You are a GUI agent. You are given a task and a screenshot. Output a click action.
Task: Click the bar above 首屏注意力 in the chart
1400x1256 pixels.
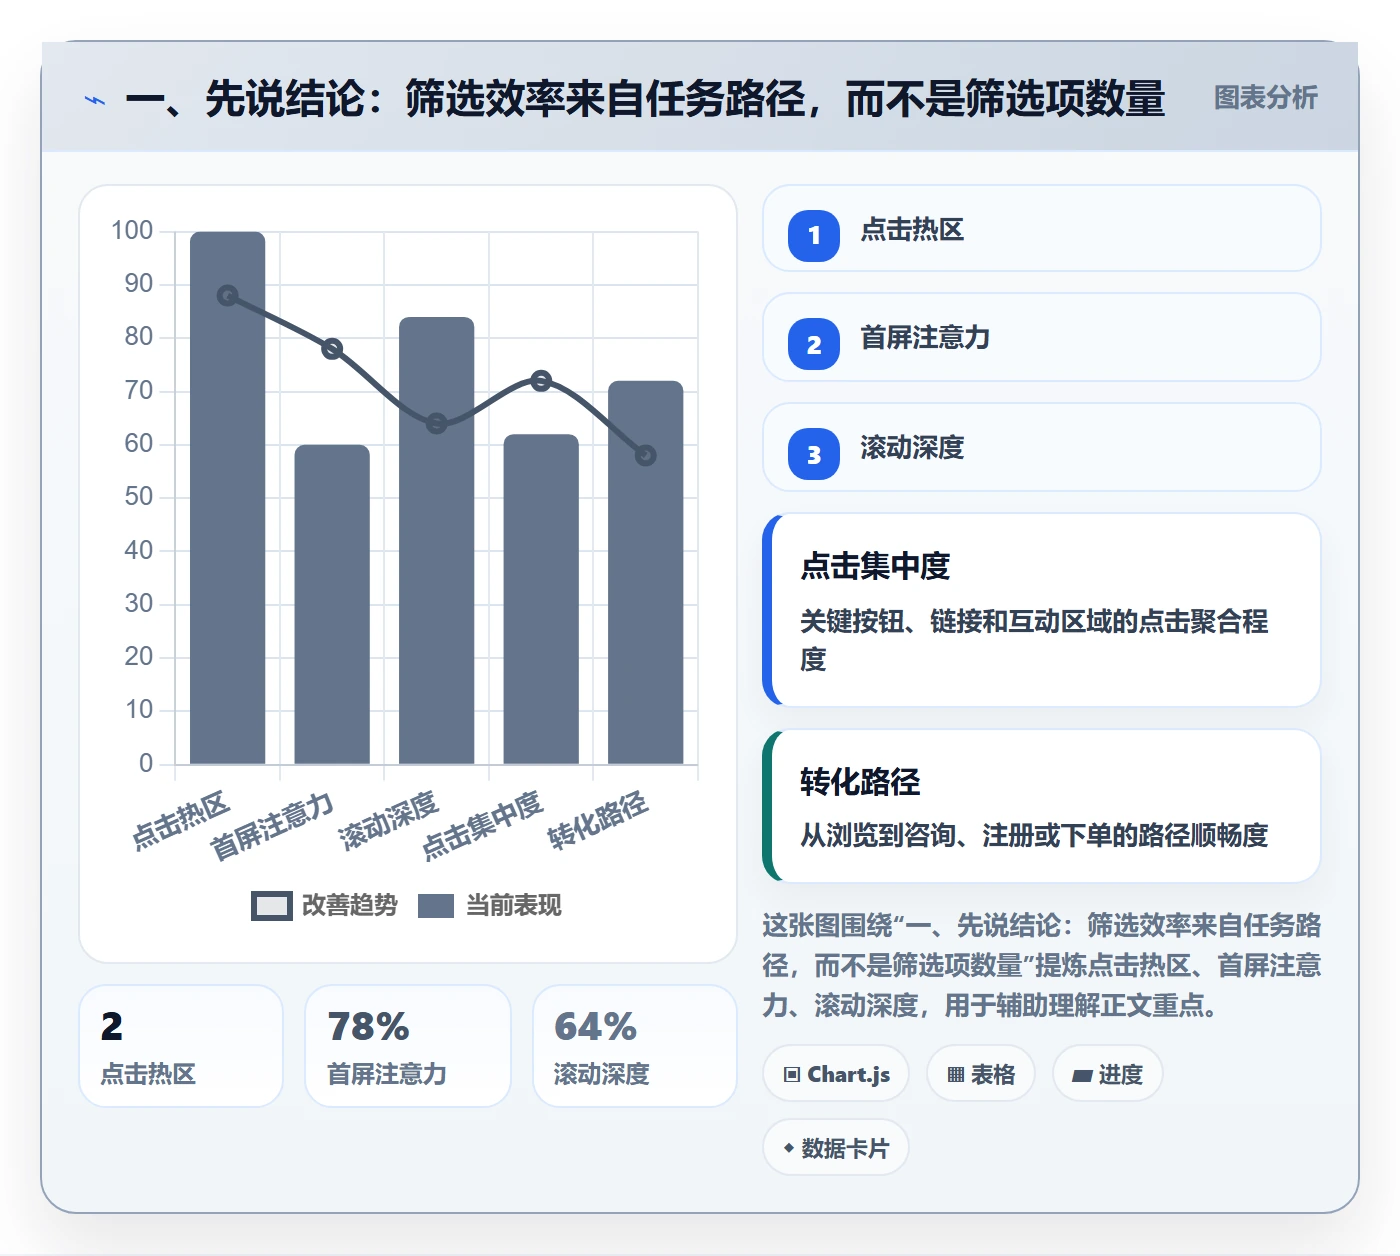(x=332, y=604)
